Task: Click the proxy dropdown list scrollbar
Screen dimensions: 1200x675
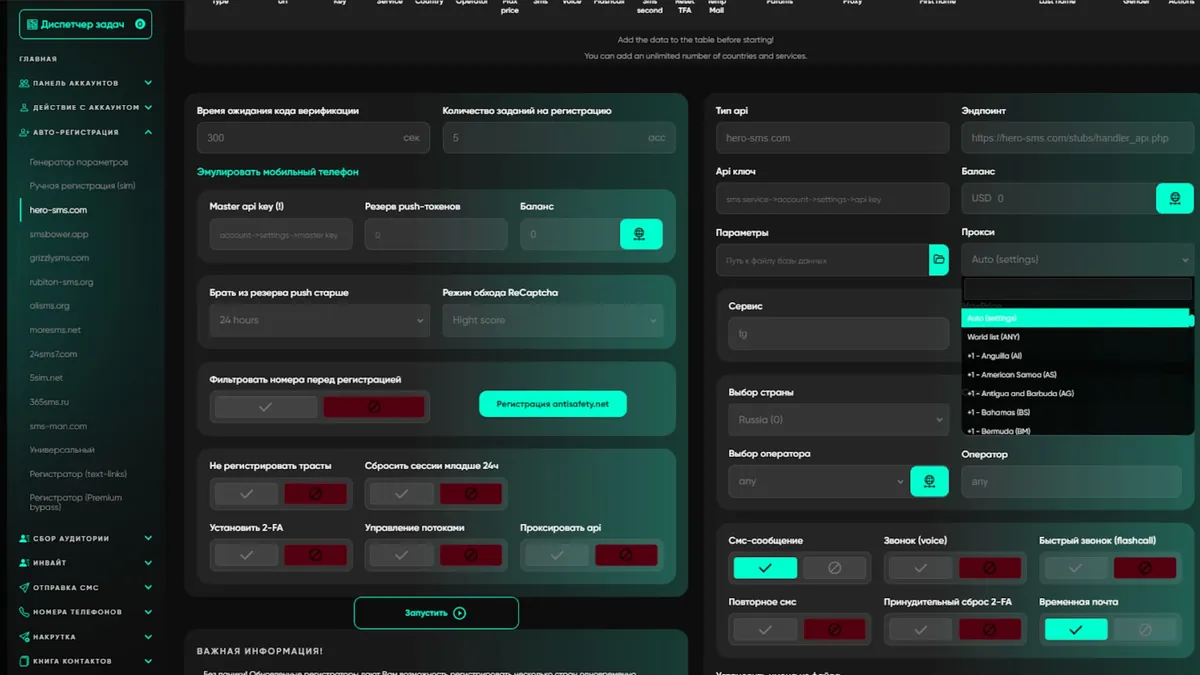Action: [x=1191, y=322]
